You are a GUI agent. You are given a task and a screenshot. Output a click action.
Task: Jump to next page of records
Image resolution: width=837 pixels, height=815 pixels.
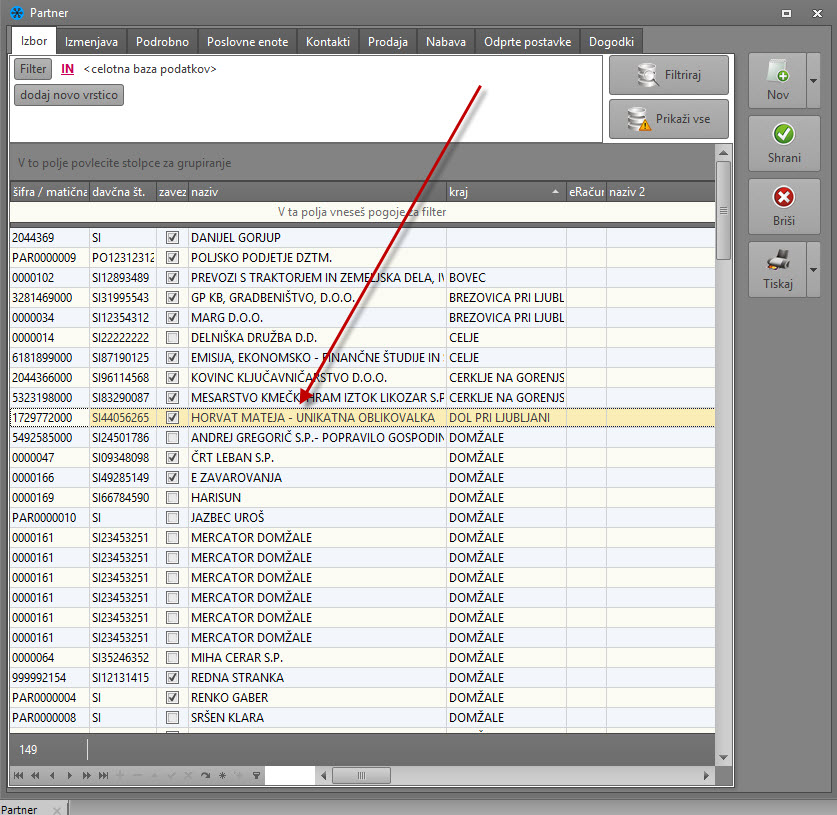pos(86,776)
